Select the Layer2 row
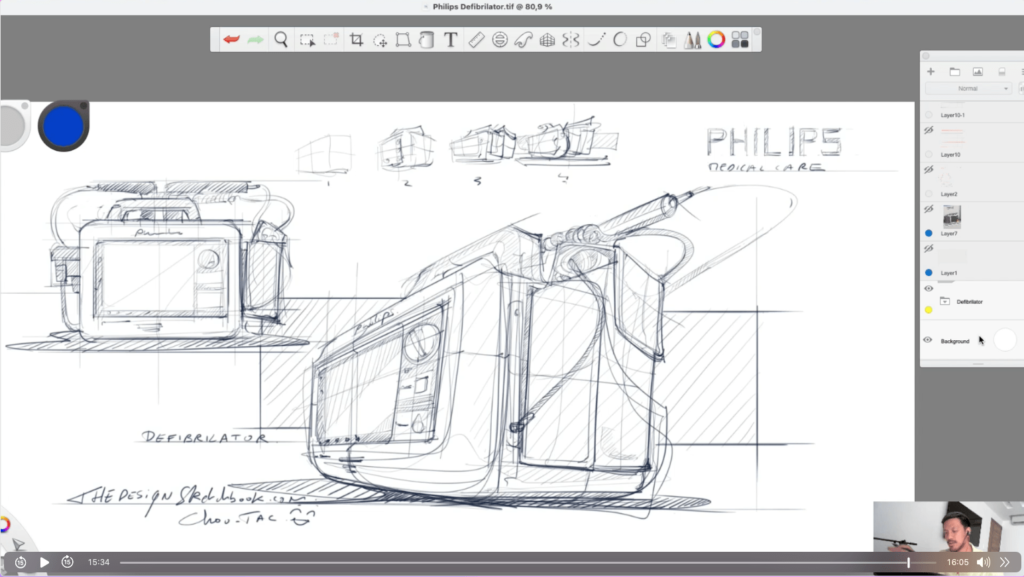The height and width of the screenshot is (577, 1024). tap(972, 181)
